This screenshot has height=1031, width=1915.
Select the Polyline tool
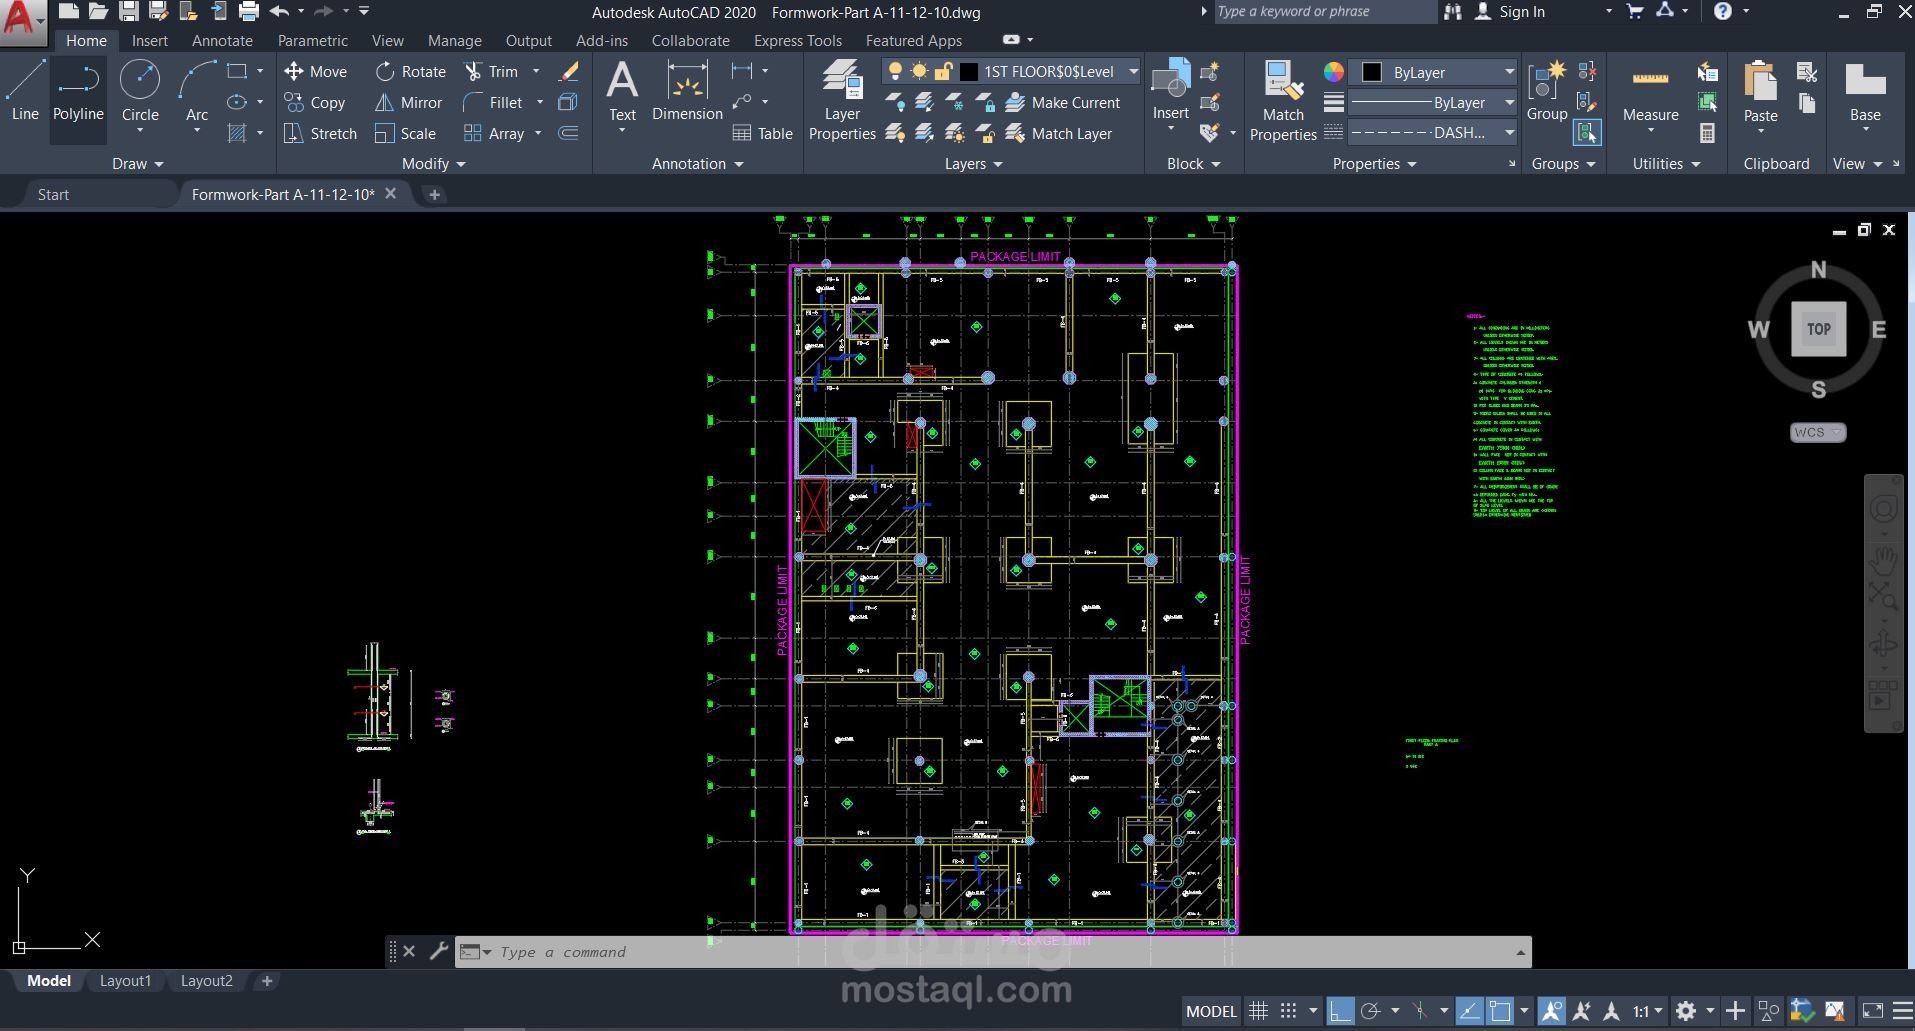[x=77, y=97]
